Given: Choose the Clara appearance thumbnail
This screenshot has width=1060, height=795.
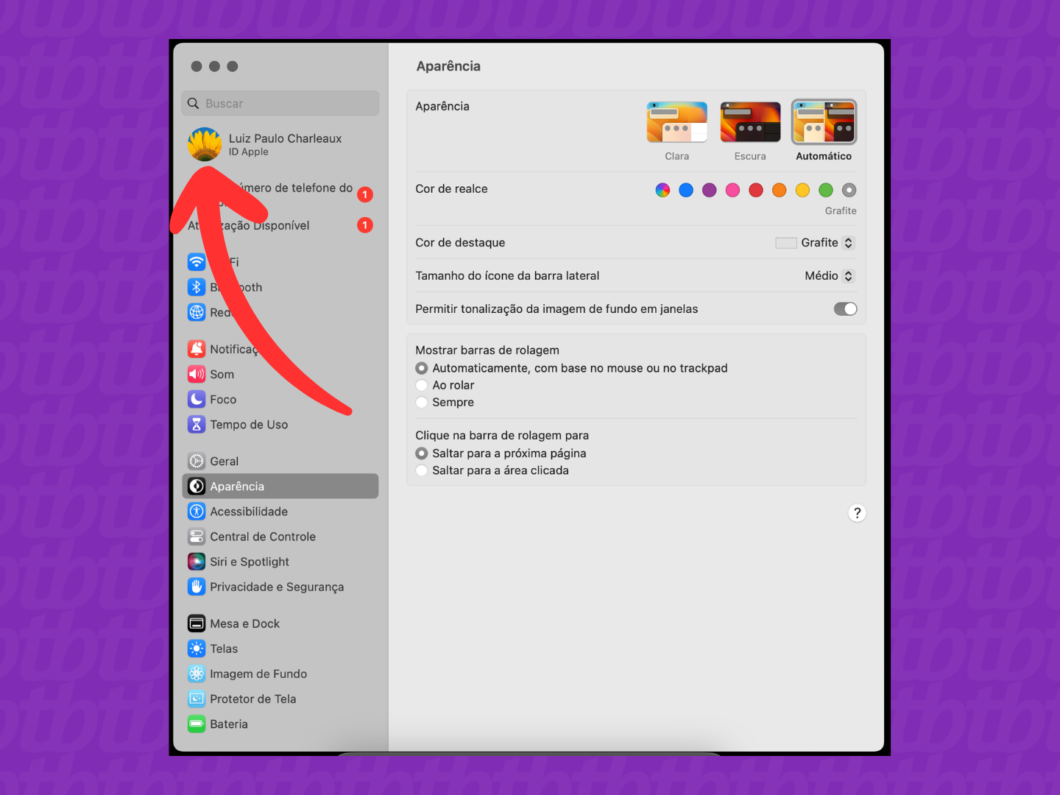Looking at the screenshot, I should pyautogui.click(x=677, y=122).
